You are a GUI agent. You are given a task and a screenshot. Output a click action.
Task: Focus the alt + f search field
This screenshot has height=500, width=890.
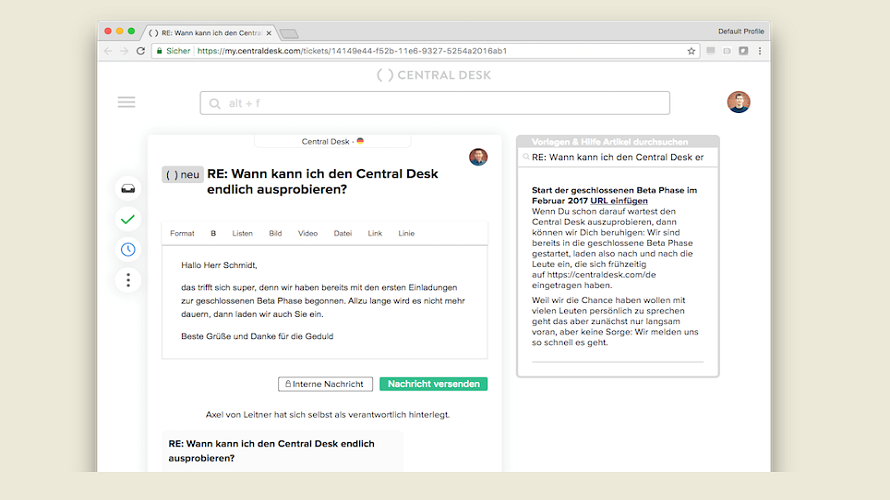point(435,103)
